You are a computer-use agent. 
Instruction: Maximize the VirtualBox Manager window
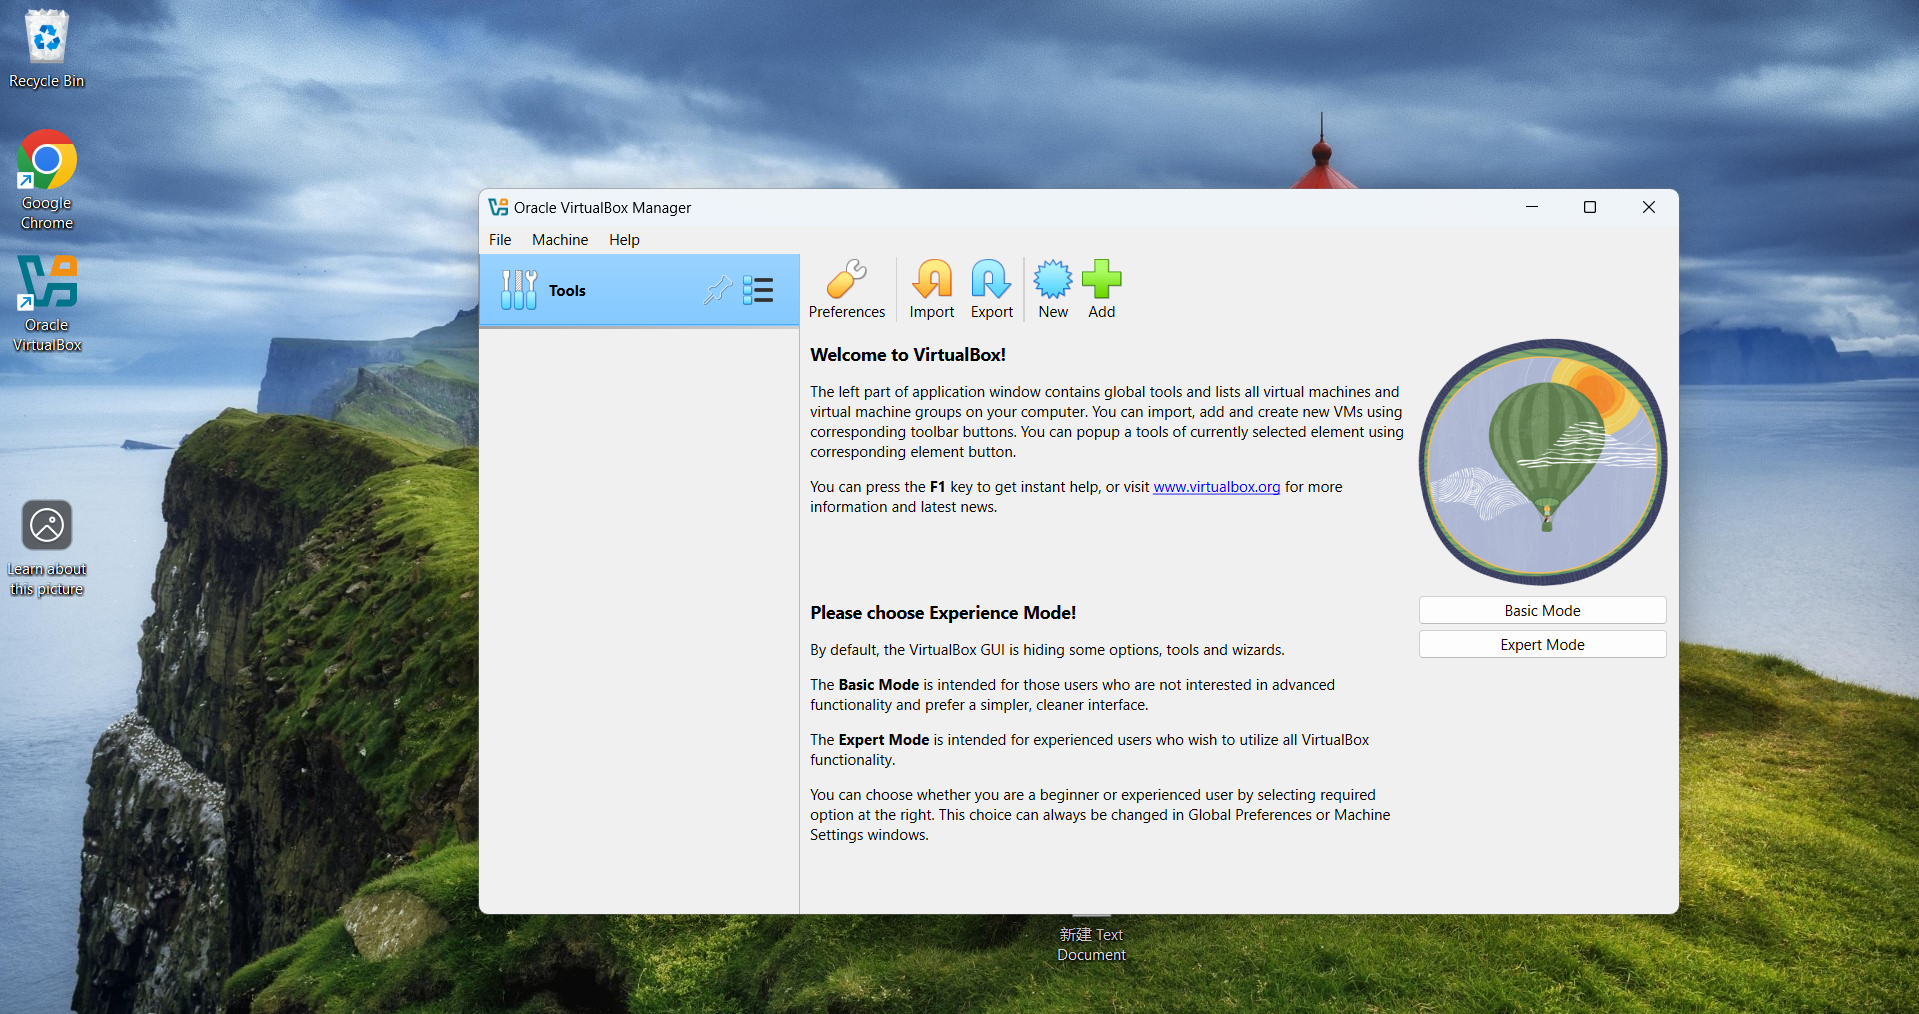click(1590, 207)
